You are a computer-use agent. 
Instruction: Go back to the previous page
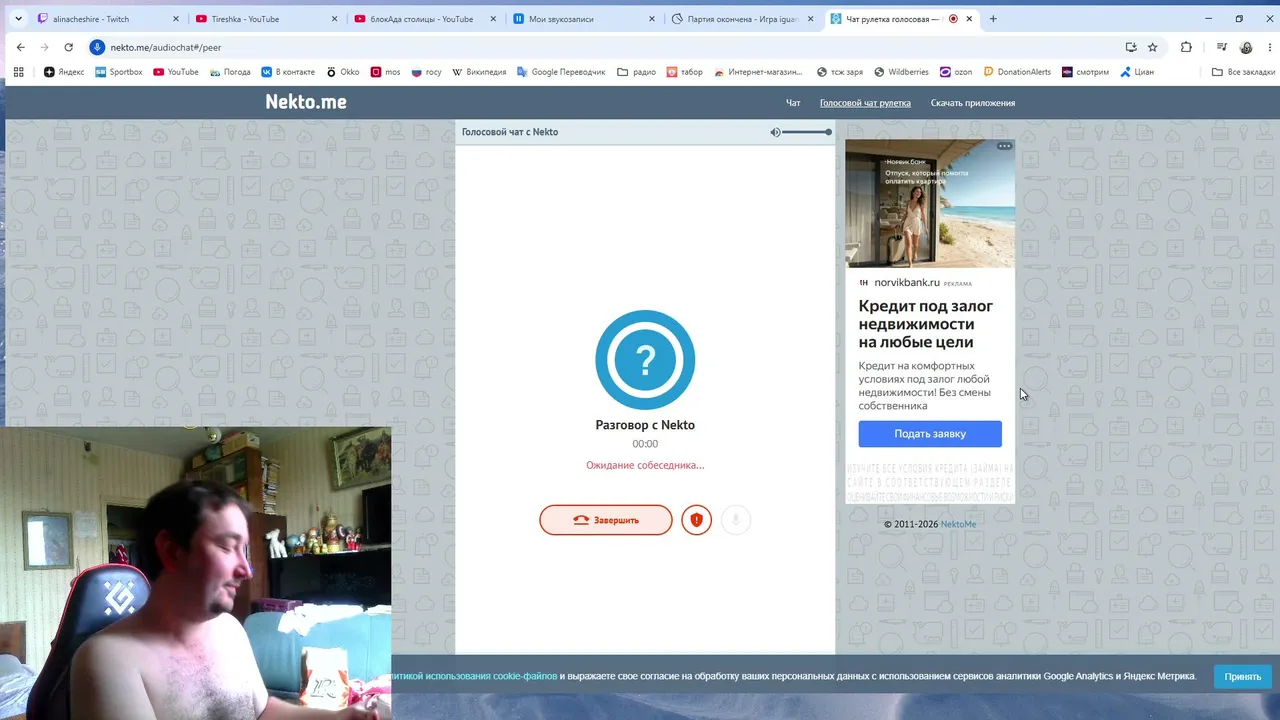pos(20,47)
